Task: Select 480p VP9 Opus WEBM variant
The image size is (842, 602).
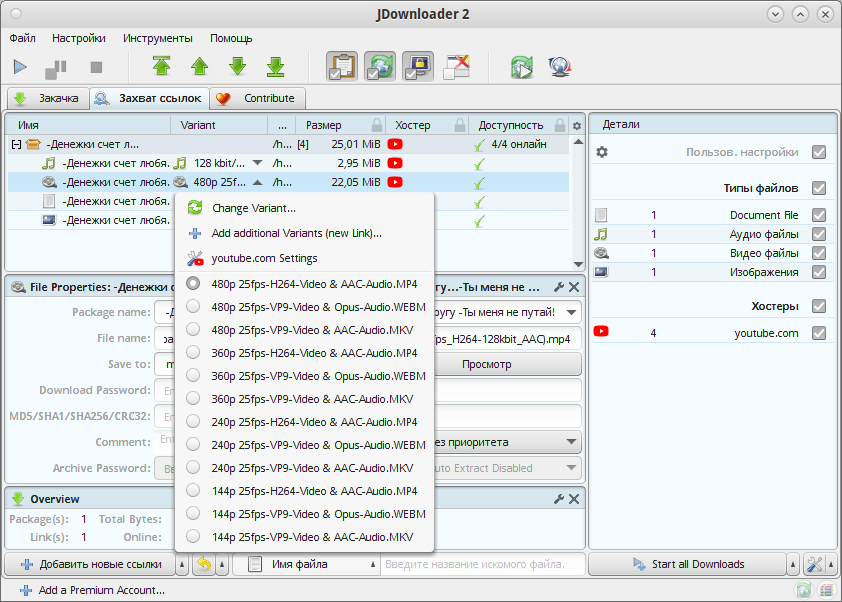Action: pos(304,307)
